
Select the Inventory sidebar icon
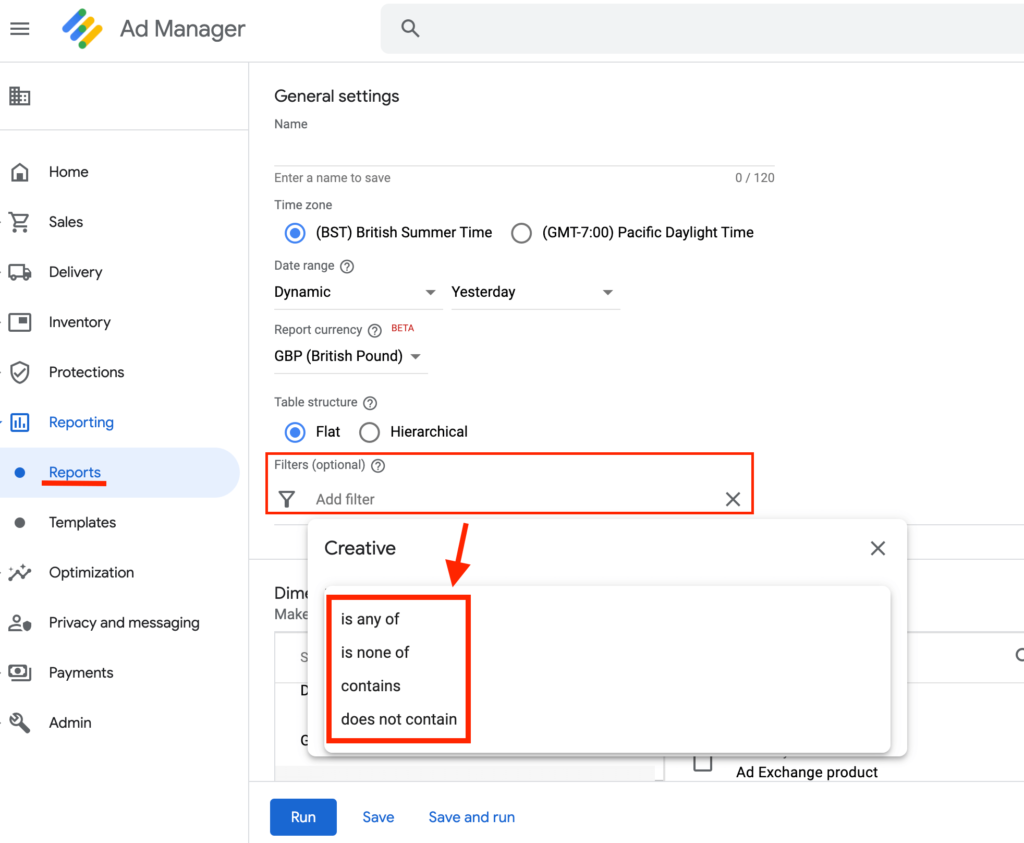20,321
